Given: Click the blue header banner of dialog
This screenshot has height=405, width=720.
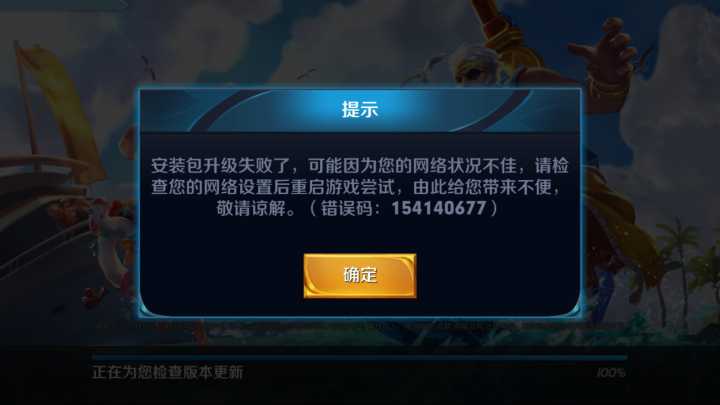Looking at the screenshot, I should coord(360,110).
